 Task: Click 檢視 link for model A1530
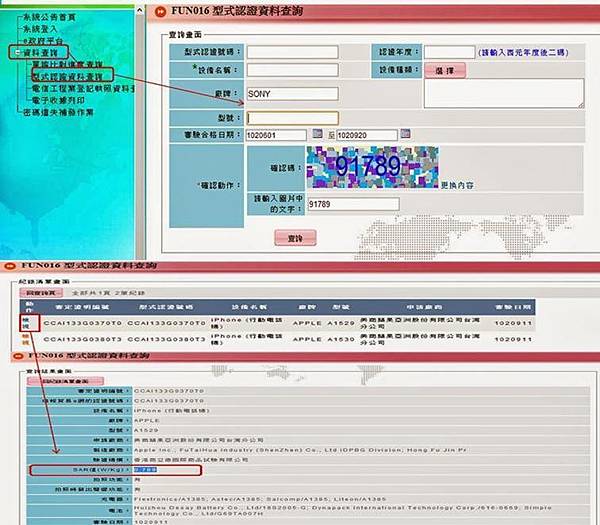pyautogui.click(x=26, y=339)
